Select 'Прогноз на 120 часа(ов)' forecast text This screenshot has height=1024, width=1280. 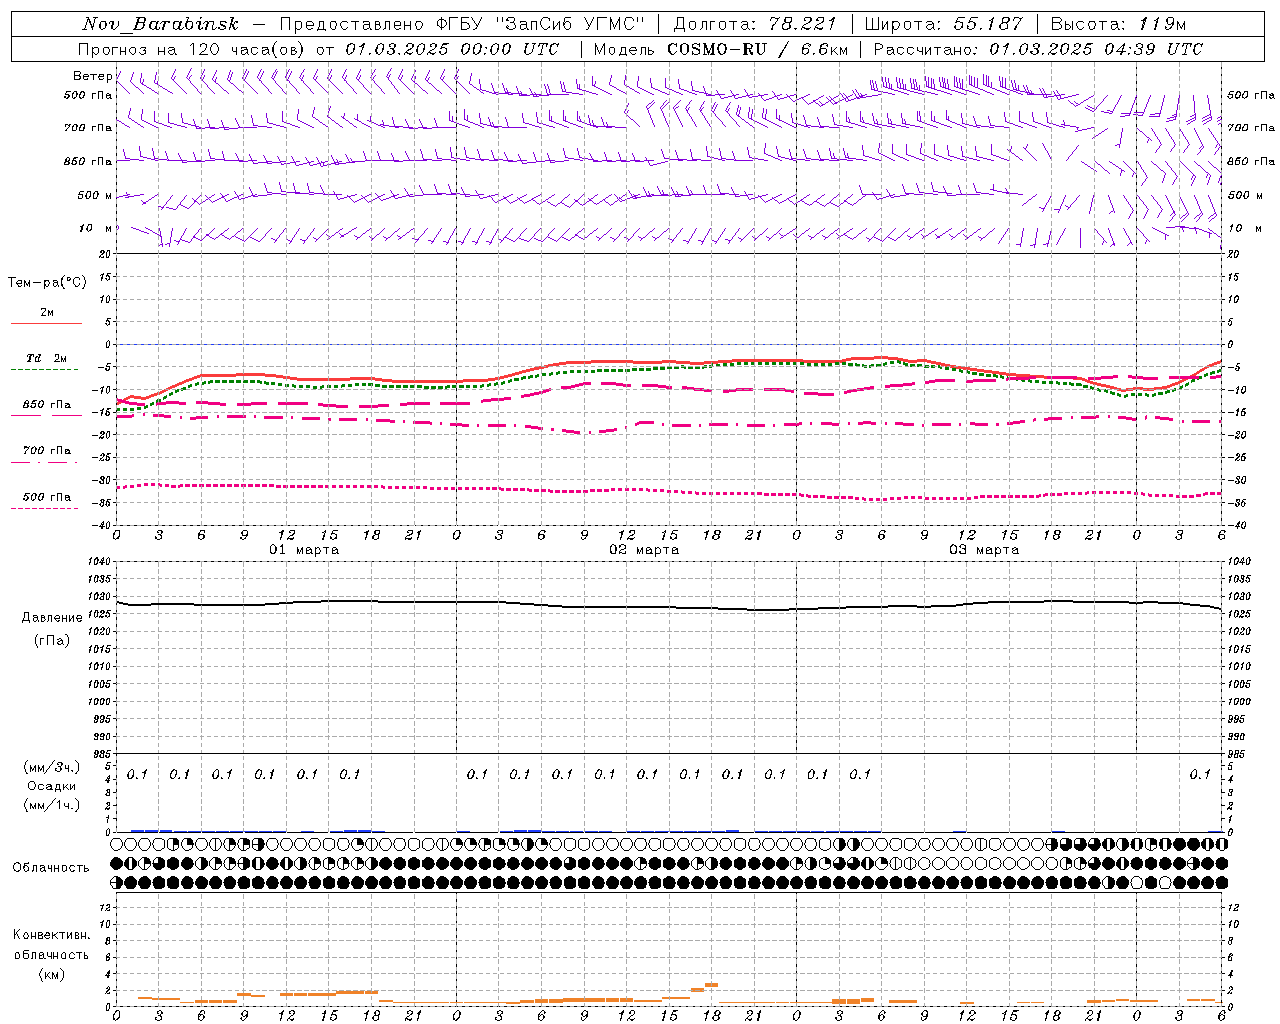193,49
